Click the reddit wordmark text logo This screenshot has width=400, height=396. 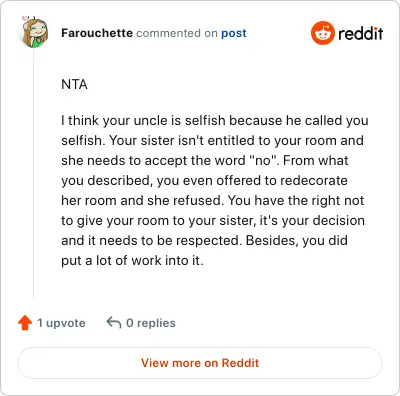361,33
